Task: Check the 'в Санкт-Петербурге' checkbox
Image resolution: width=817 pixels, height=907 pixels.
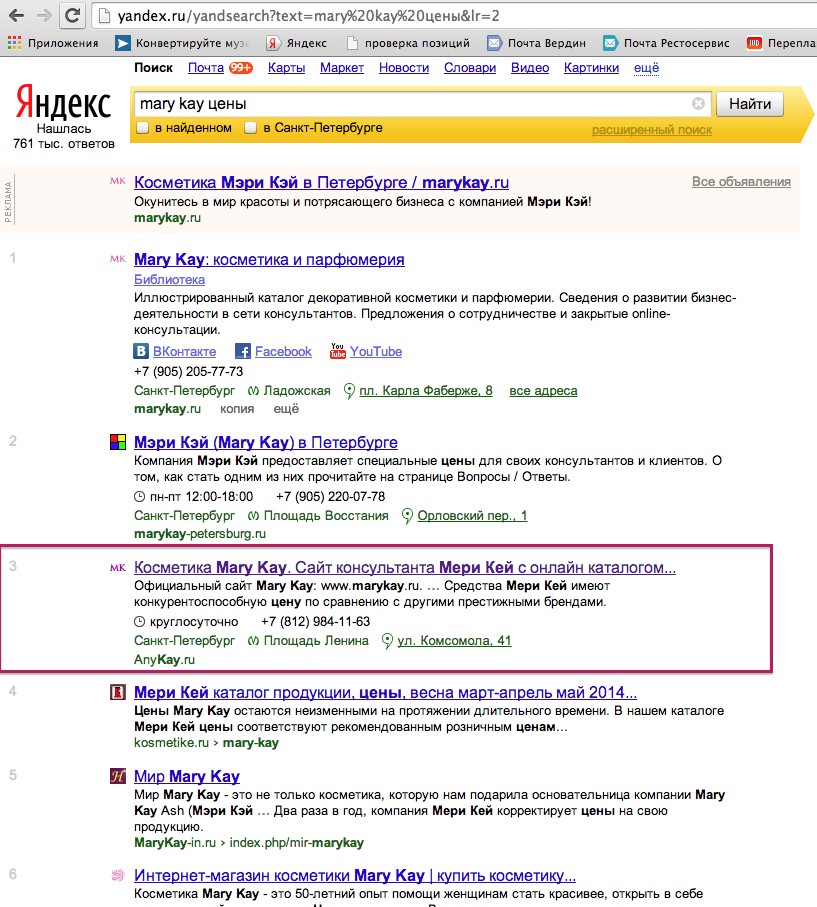Action: click(x=251, y=128)
